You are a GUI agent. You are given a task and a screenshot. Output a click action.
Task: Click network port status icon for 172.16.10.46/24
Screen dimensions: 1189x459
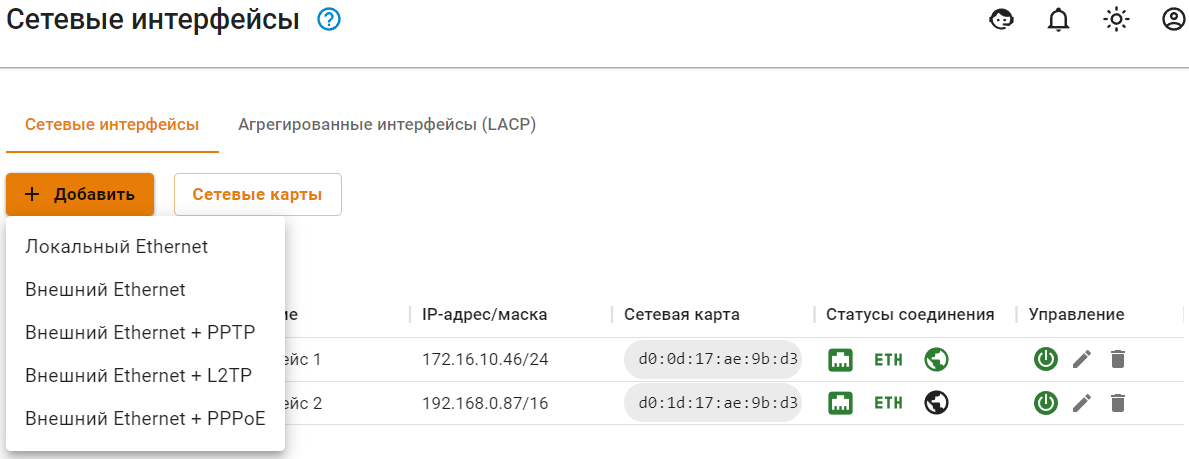click(x=840, y=359)
